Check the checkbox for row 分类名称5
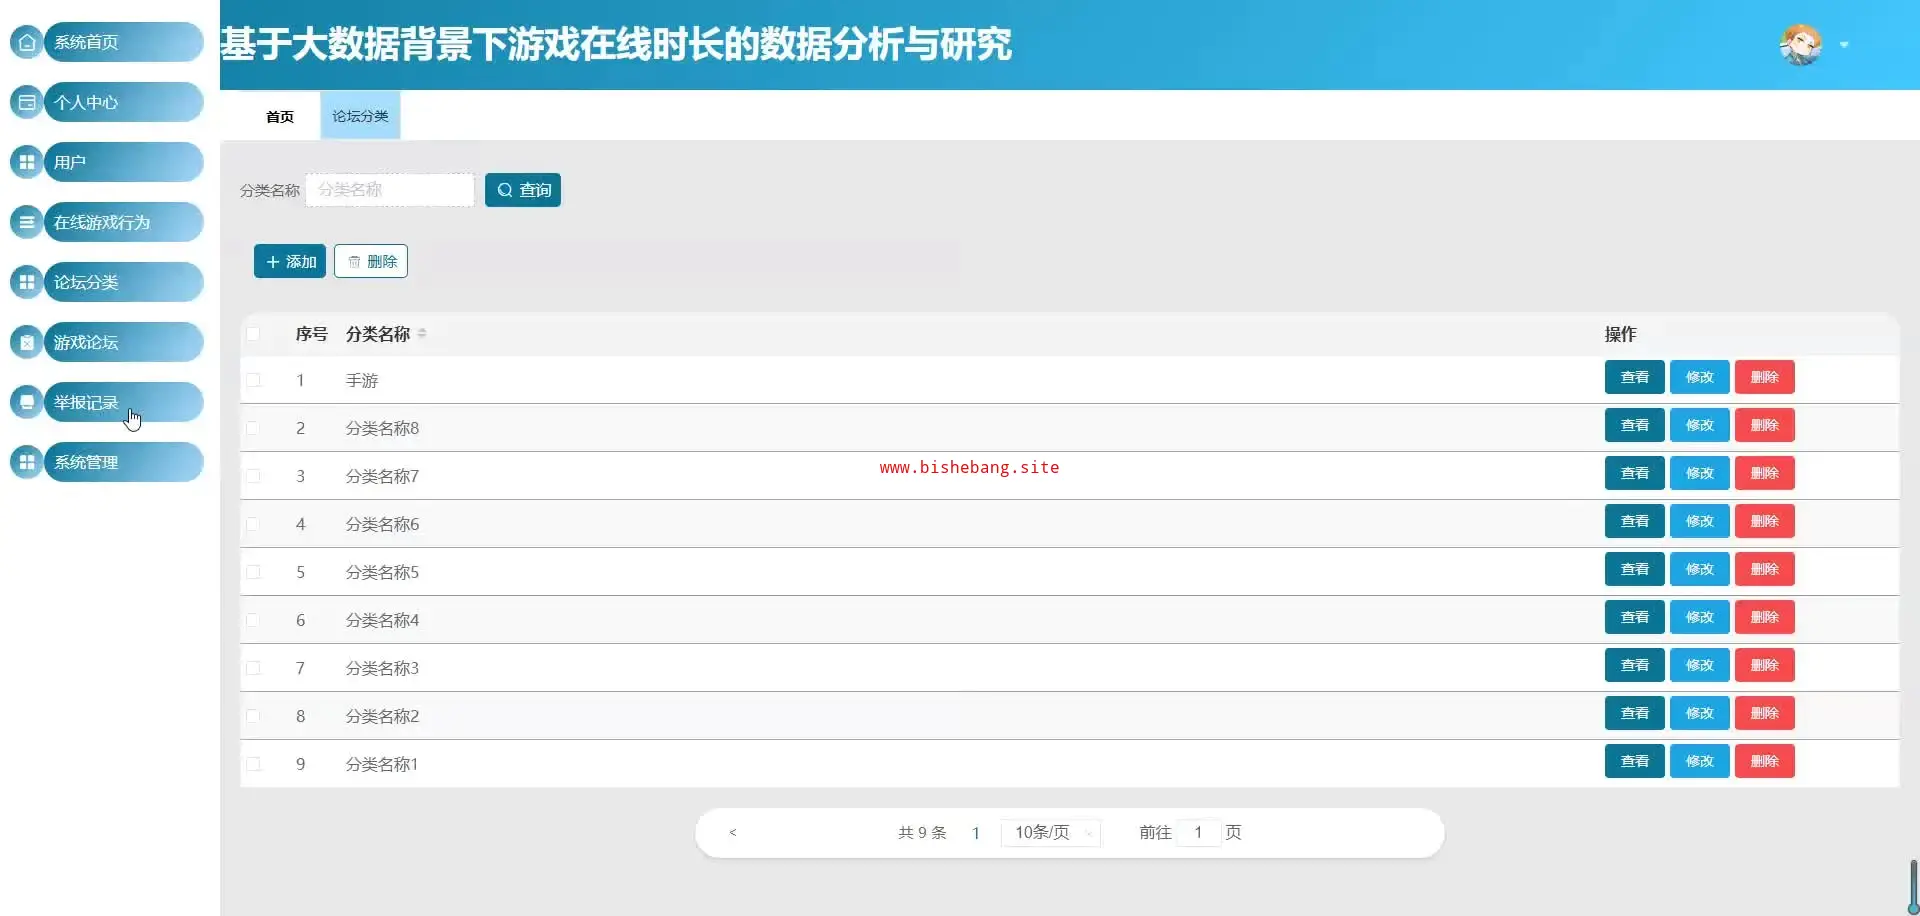The image size is (1920, 916). (x=253, y=572)
